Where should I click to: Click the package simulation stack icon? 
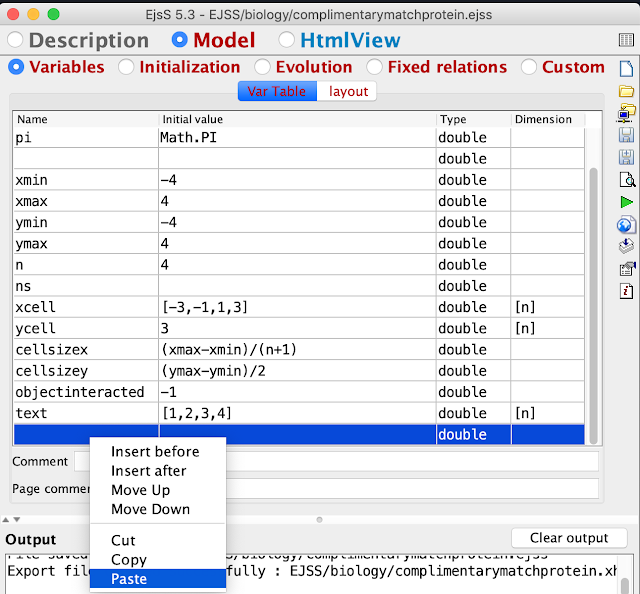(x=626, y=246)
